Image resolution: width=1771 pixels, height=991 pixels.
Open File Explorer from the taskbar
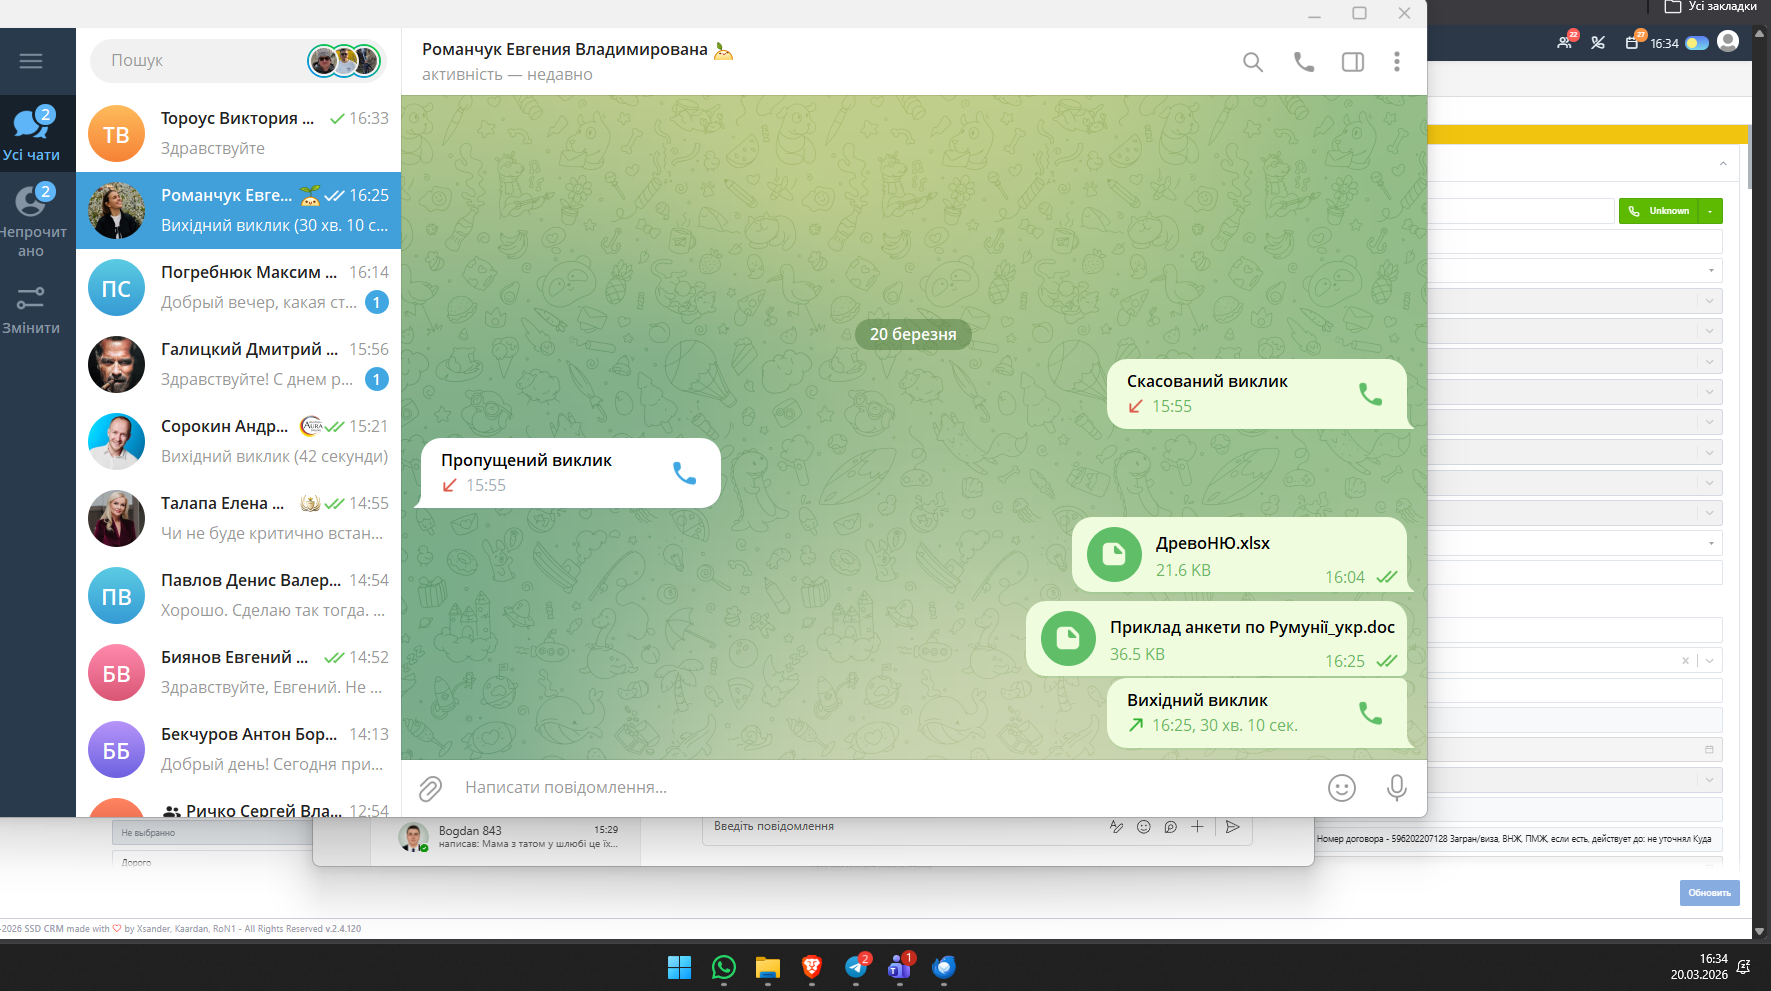point(768,967)
